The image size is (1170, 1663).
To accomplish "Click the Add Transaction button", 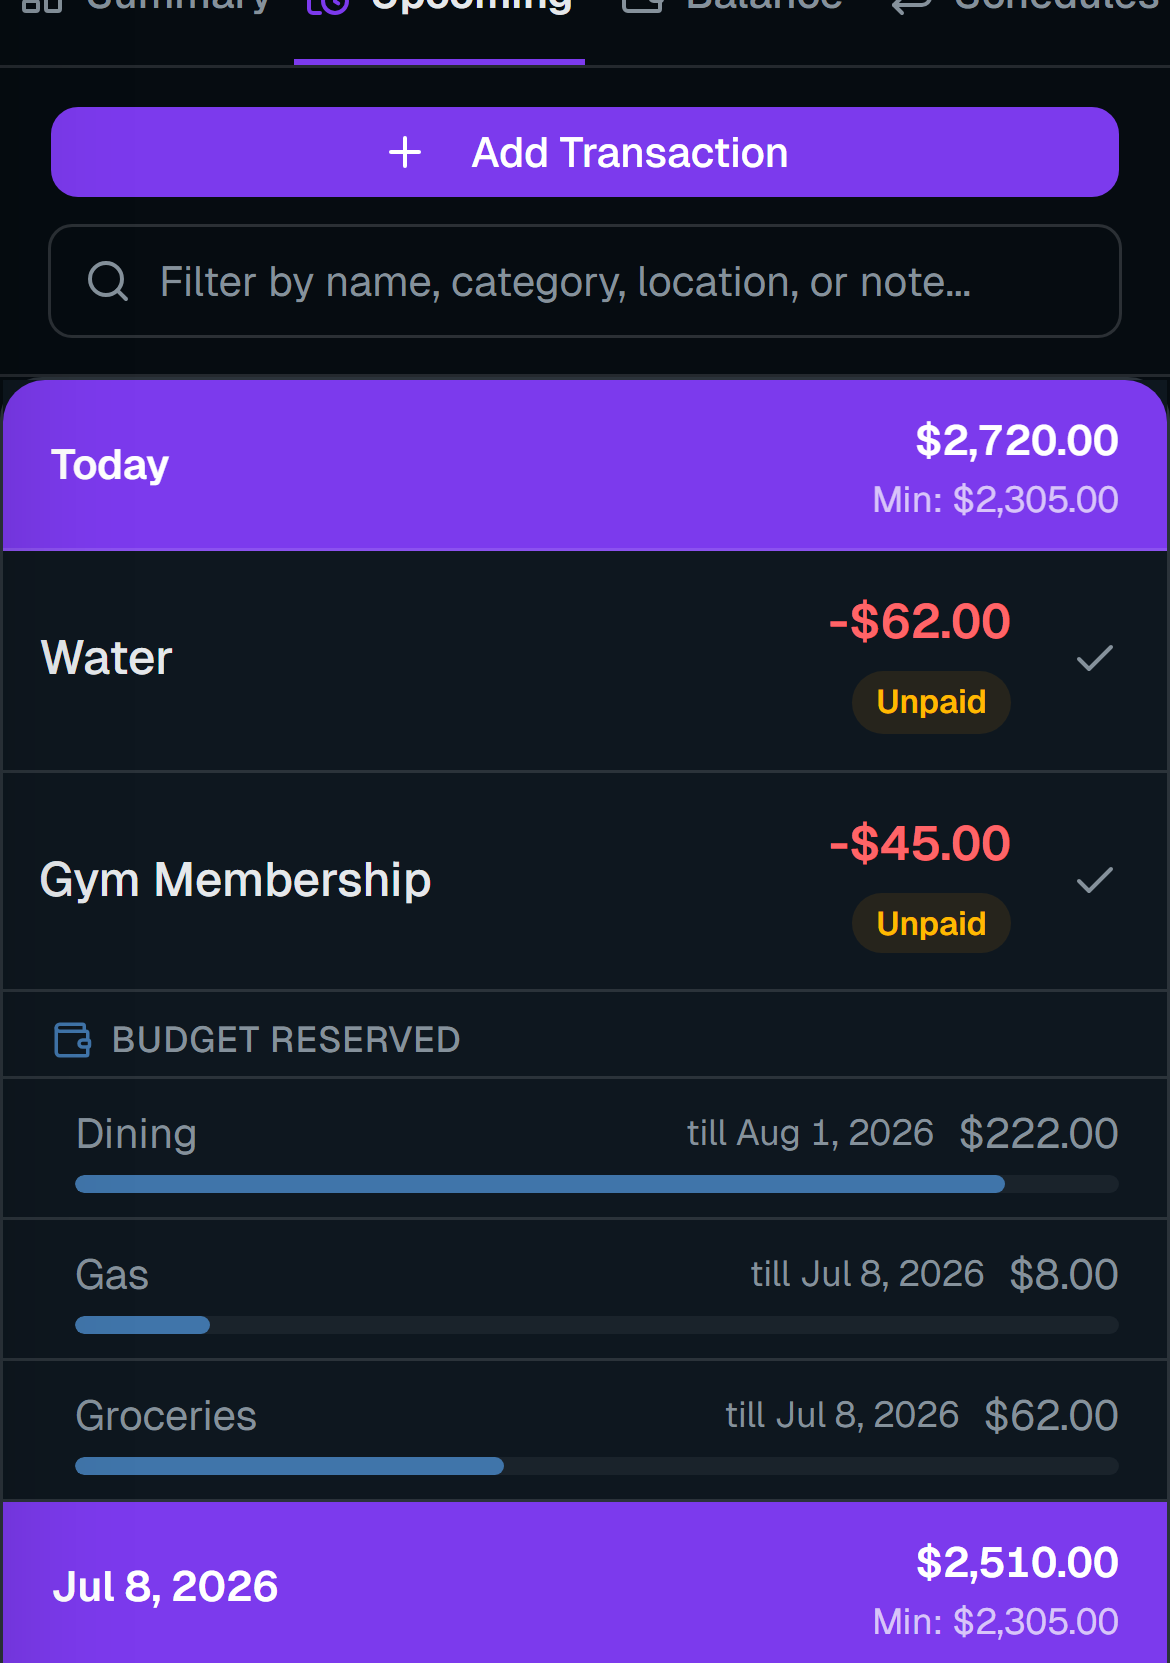I will (585, 152).
